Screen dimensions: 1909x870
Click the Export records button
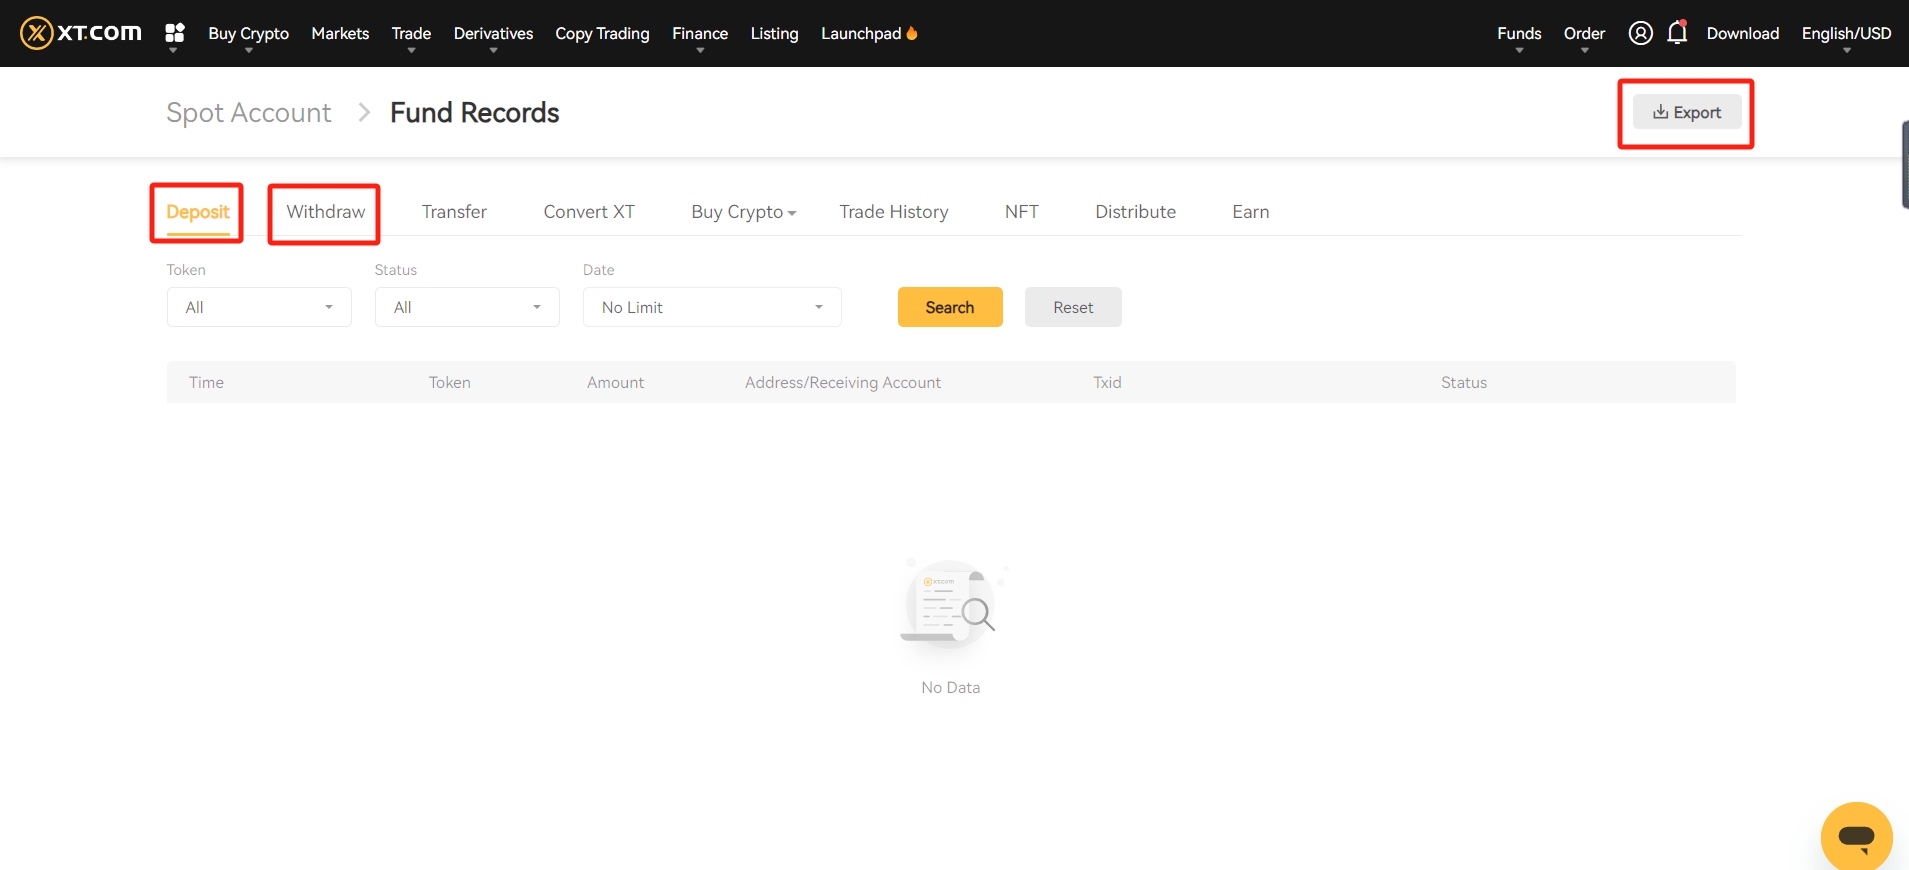[x=1687, y=112]
